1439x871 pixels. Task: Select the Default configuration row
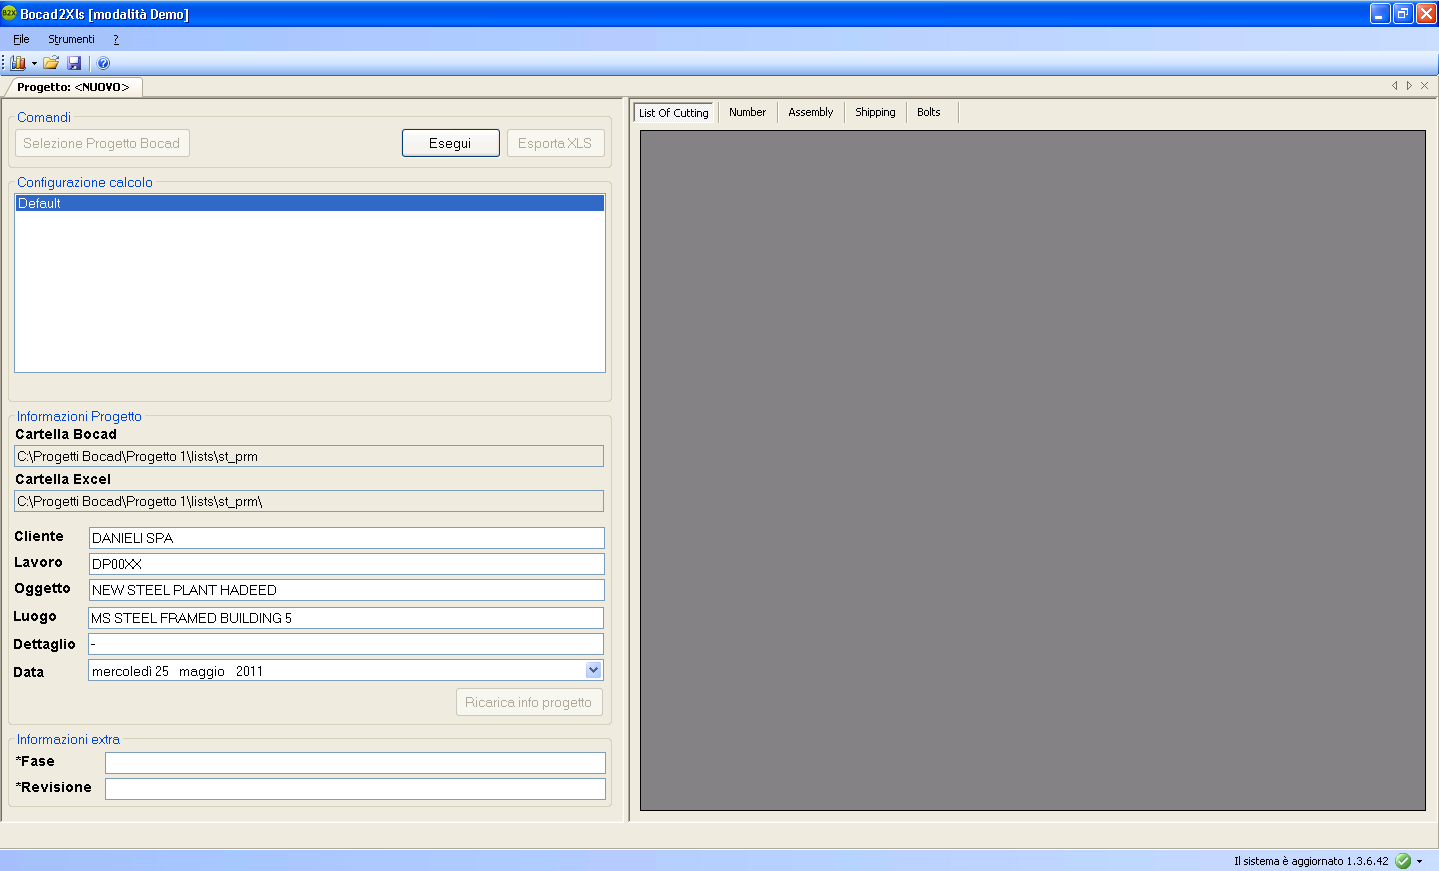(310, 203)
